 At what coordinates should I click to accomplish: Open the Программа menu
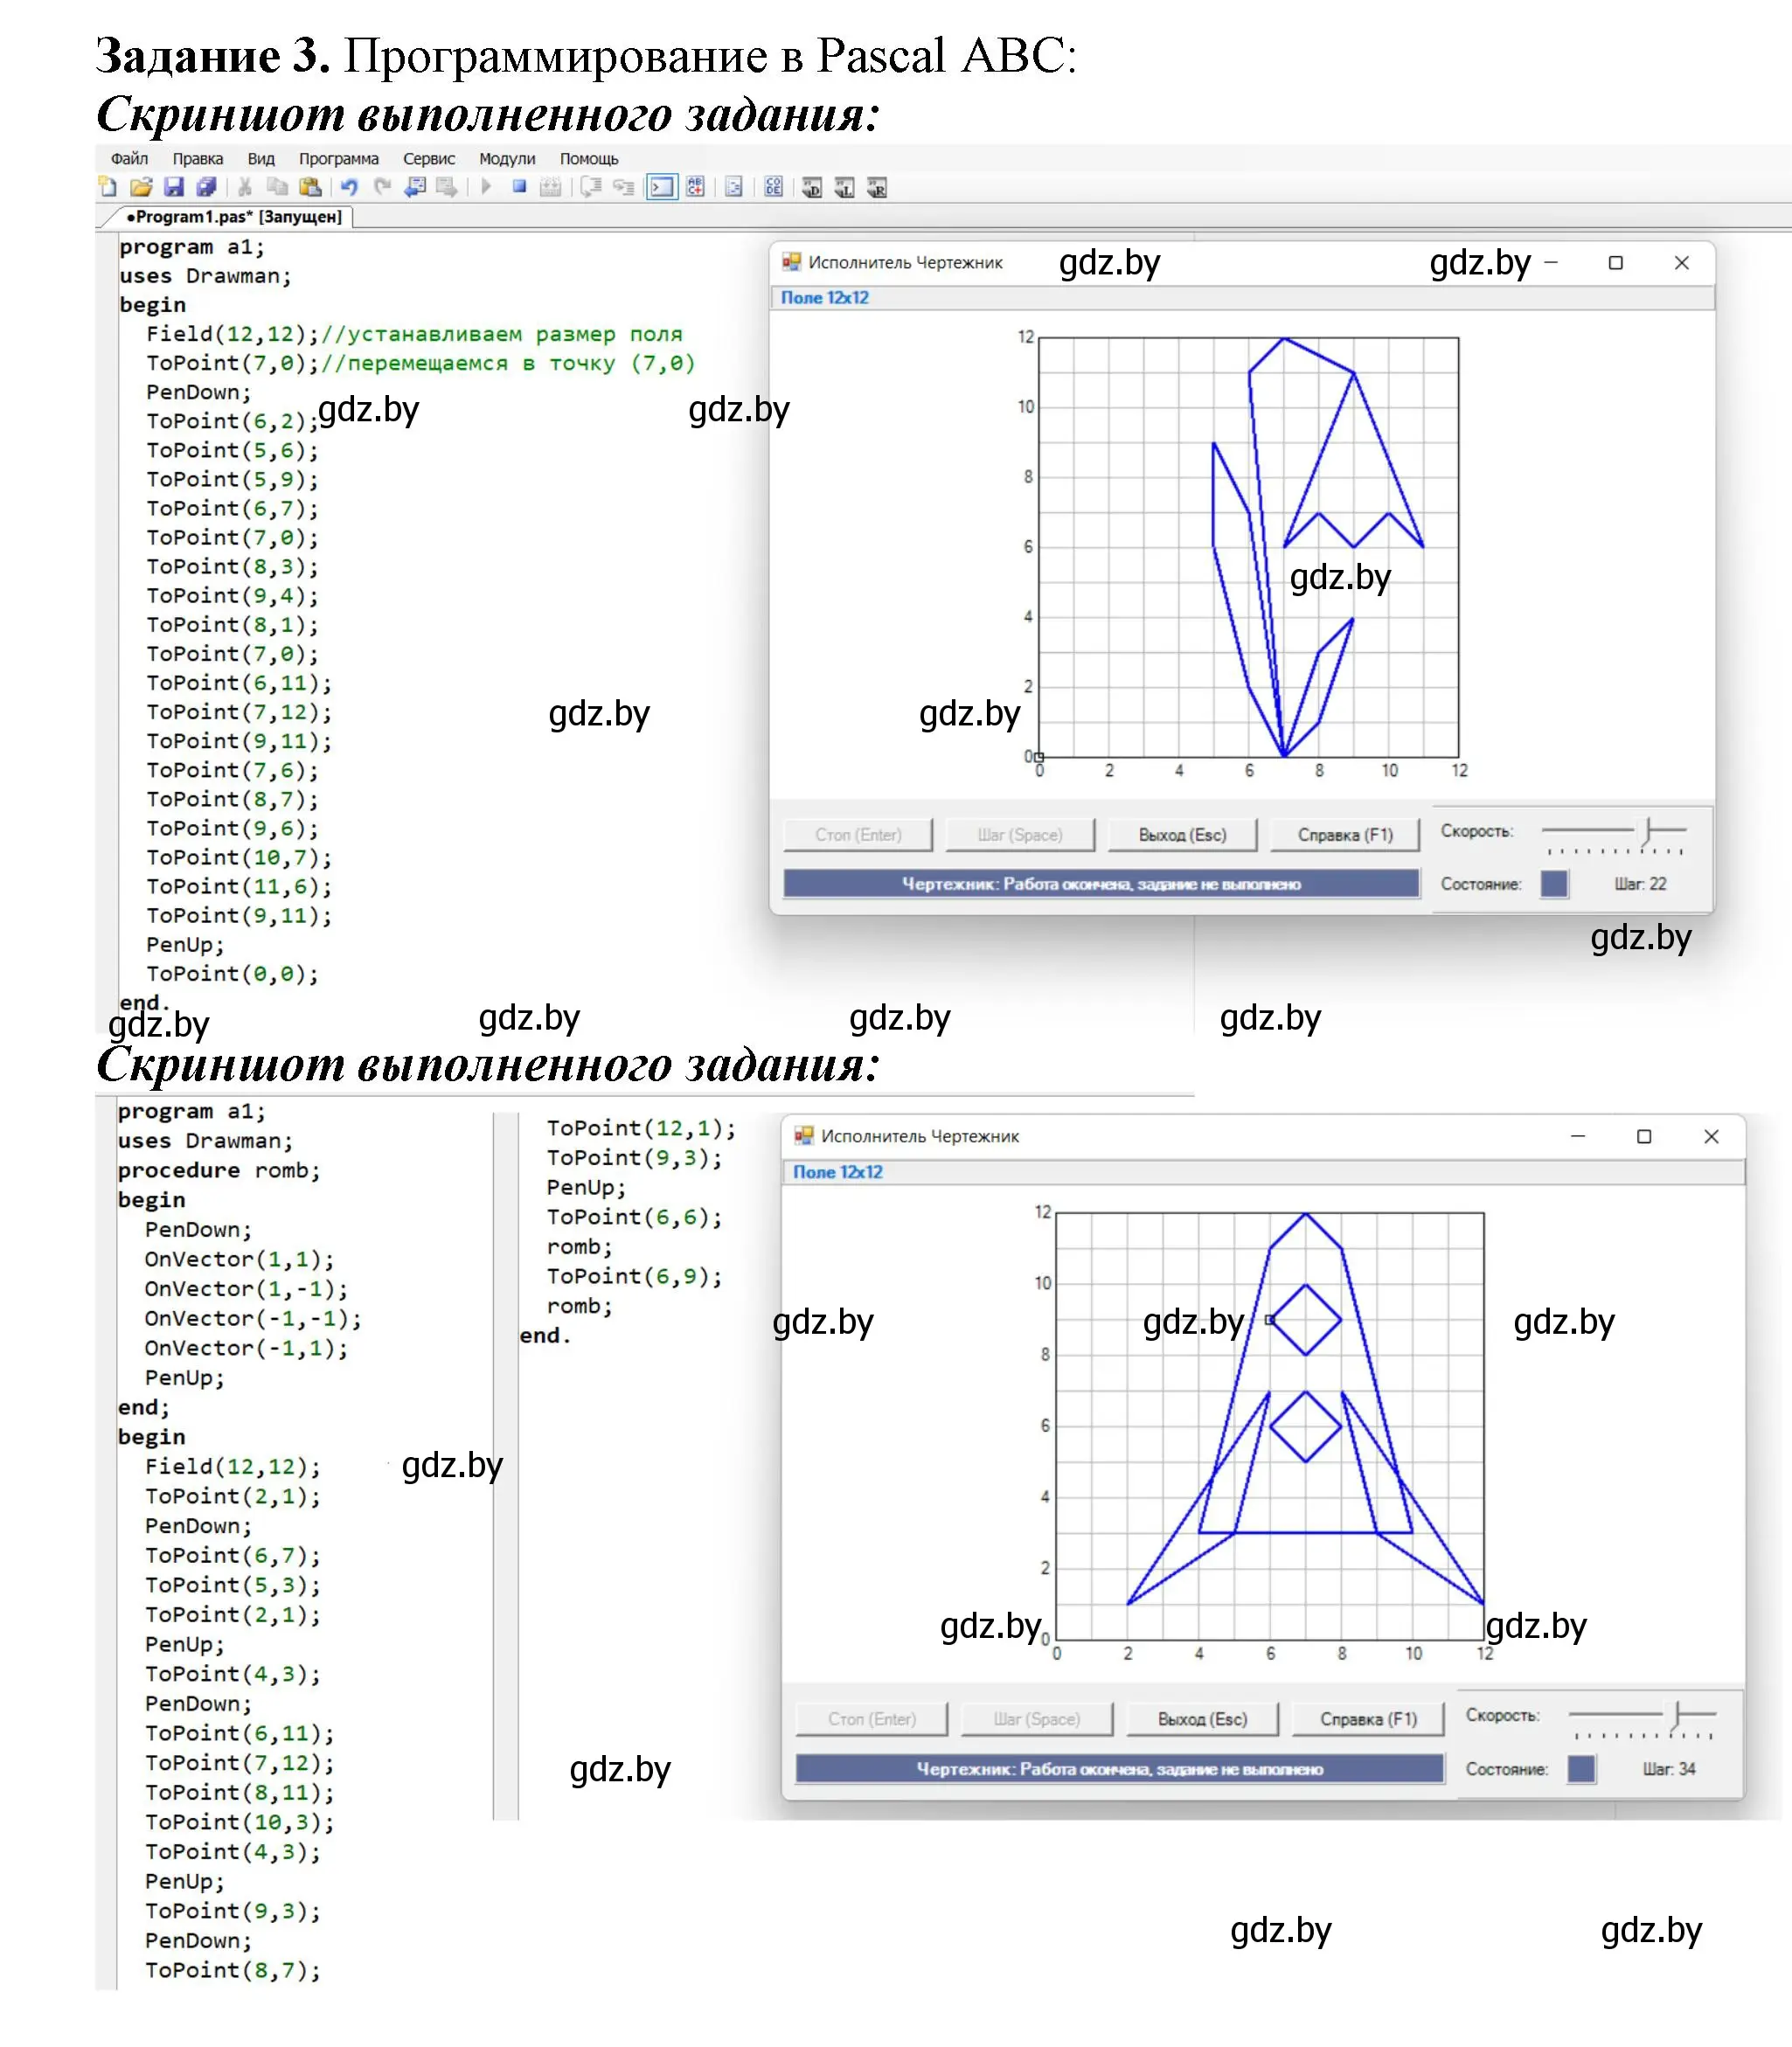pos(339,159)
